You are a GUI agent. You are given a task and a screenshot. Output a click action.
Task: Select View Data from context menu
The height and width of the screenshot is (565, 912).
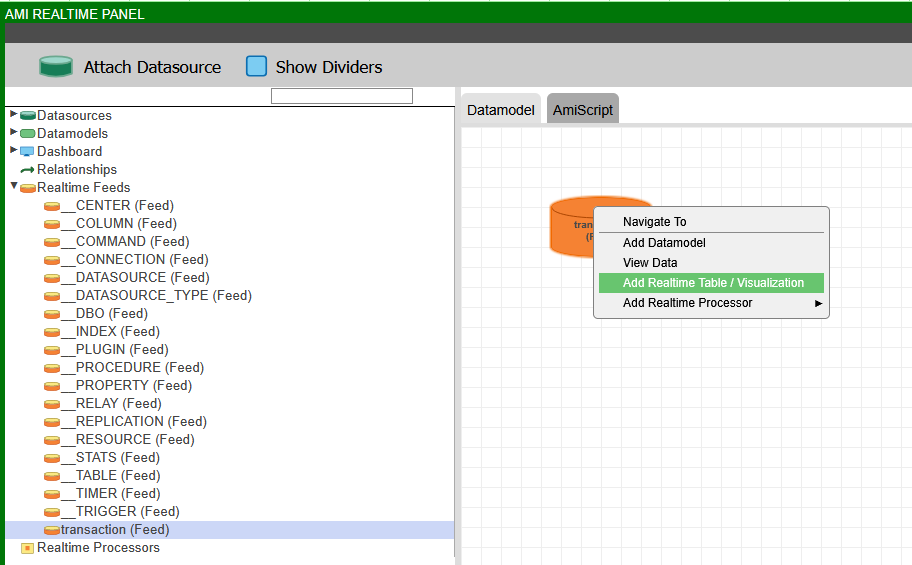650,263
